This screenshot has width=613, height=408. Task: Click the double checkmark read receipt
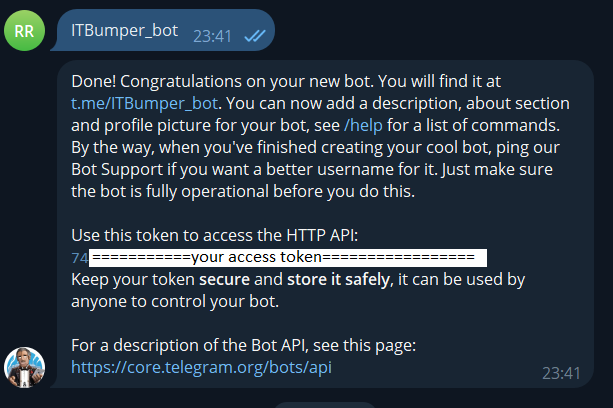click(256, 34)
